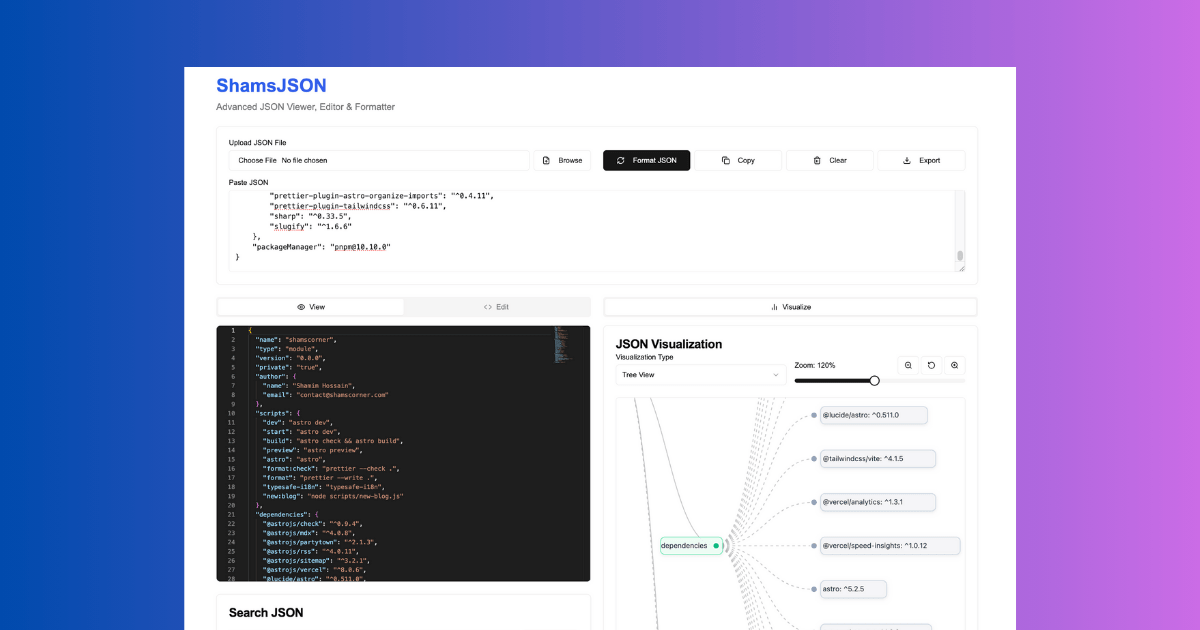Screen dimensions: 1200x630
Task: Click the zoom in magnifier icon
Action: (954, 366)
